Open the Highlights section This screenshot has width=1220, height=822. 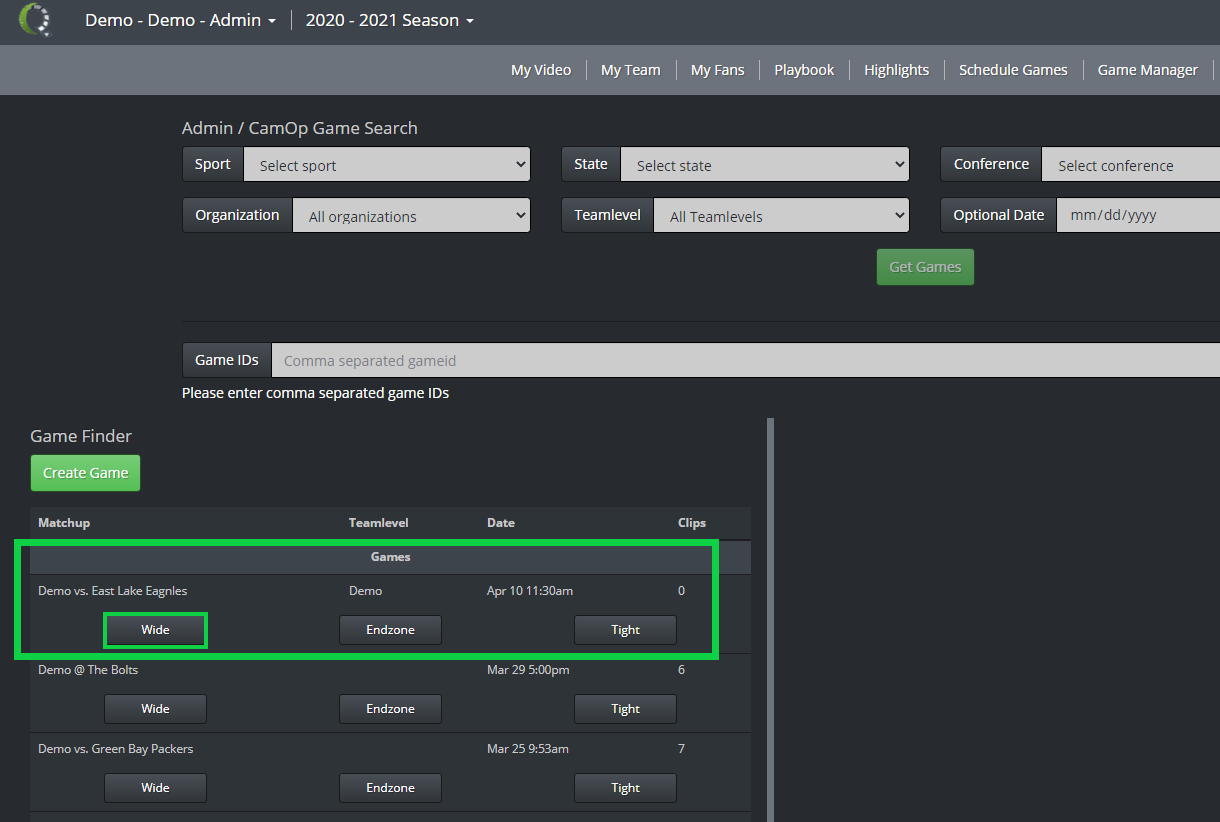896,70
